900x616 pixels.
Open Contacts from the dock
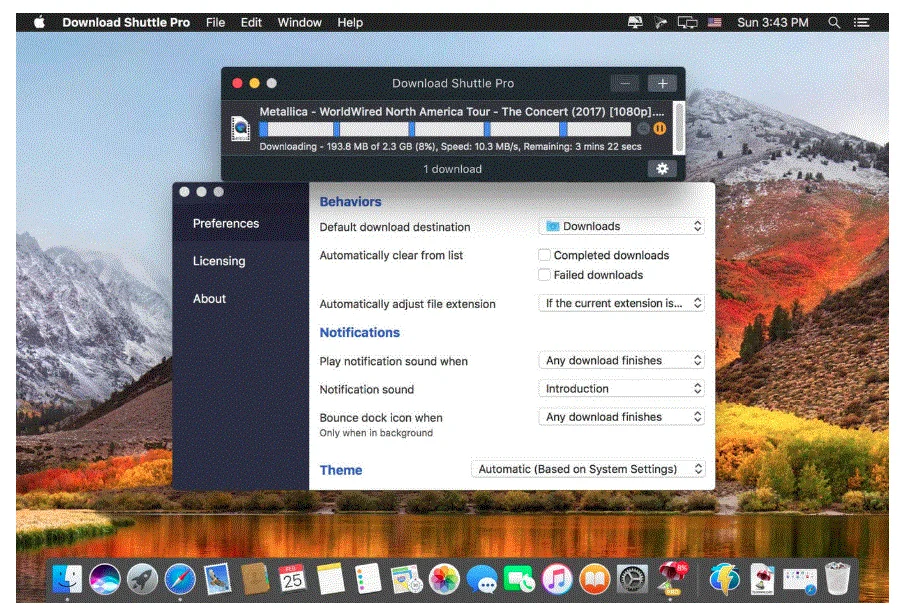click(255, 578)
